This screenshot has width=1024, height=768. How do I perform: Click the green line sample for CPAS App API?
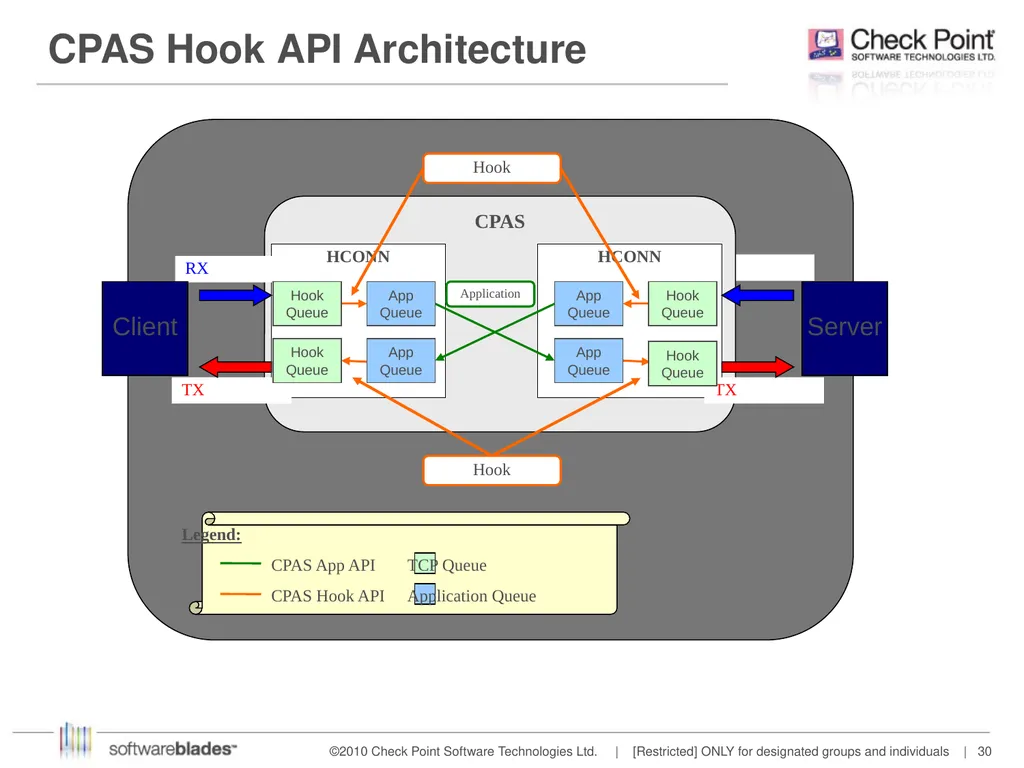240,563
